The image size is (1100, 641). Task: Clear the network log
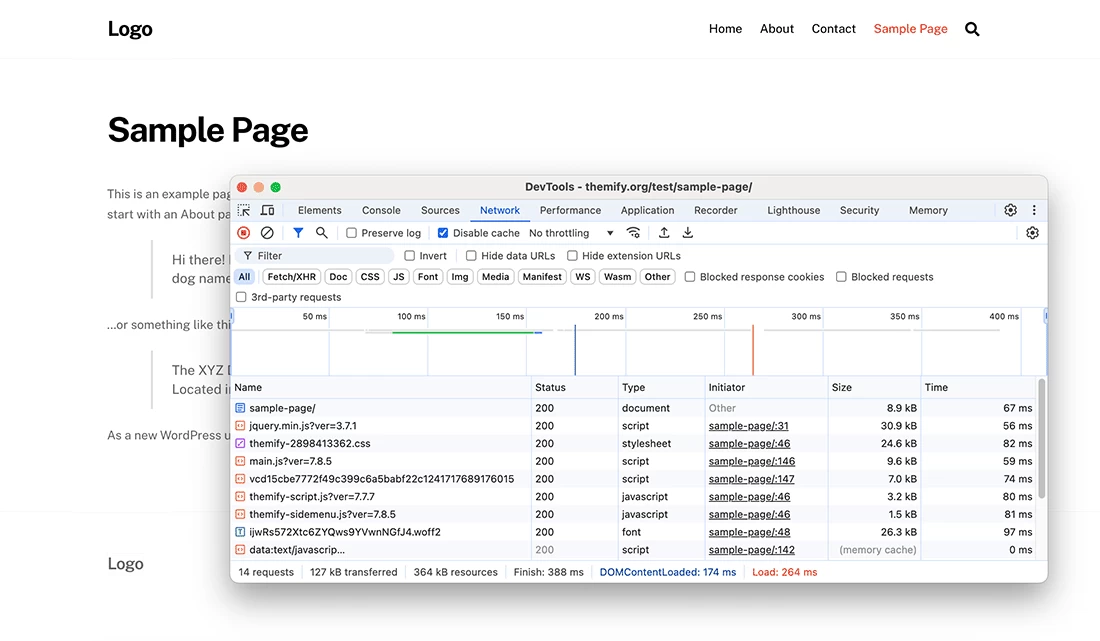pyautogui.click(x=267, y=233)
